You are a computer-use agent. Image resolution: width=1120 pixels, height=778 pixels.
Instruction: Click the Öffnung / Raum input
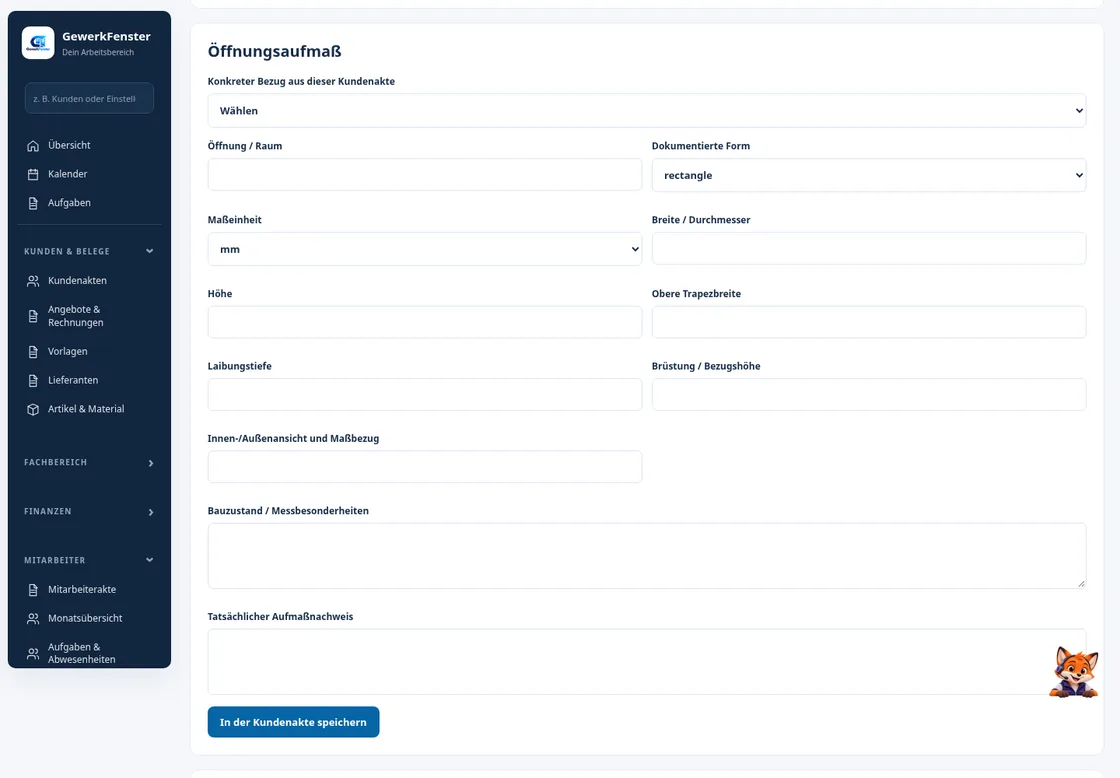424,175
